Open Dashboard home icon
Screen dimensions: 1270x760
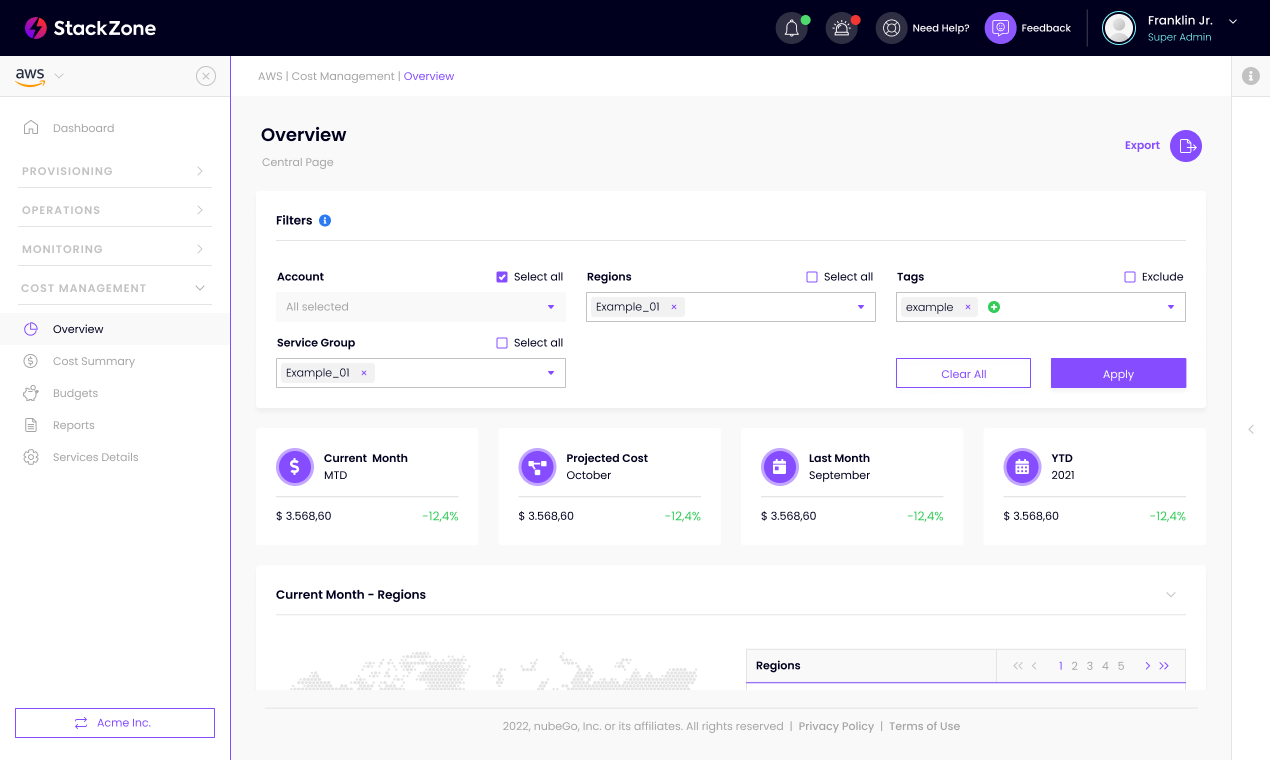(x=31, y=128)
